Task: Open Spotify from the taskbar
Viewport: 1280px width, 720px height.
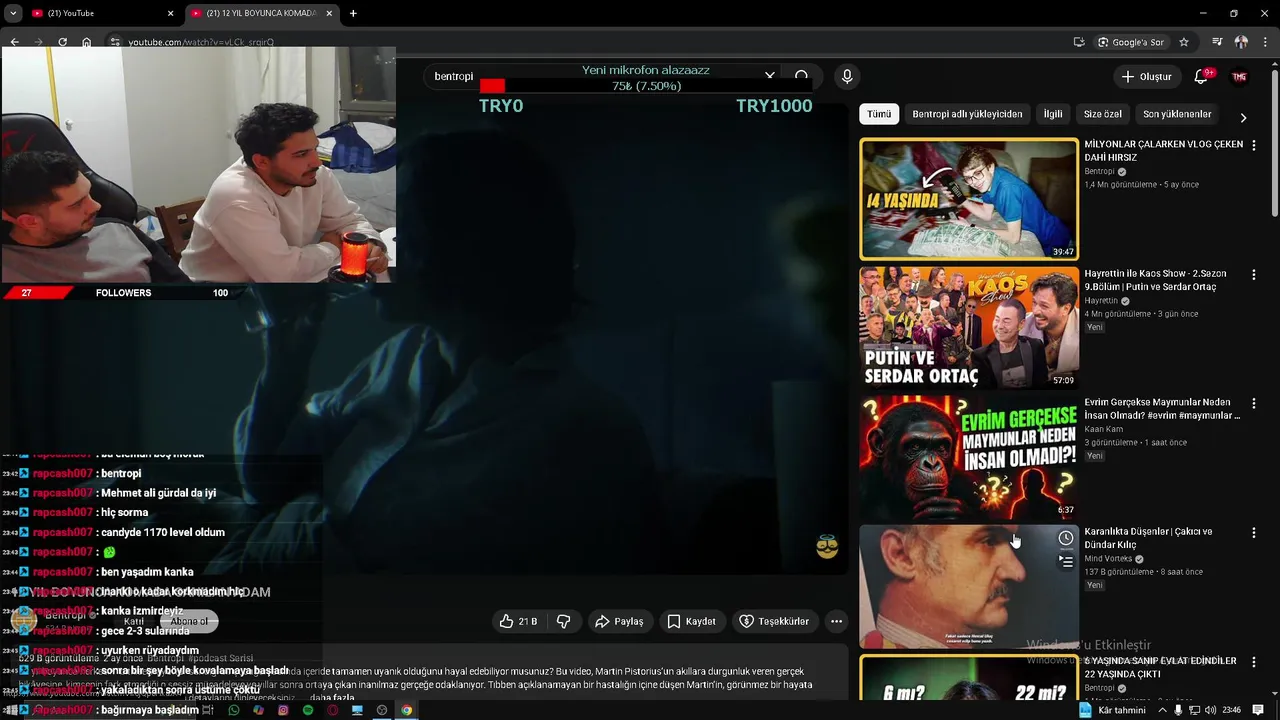Action: pos(308,710)
